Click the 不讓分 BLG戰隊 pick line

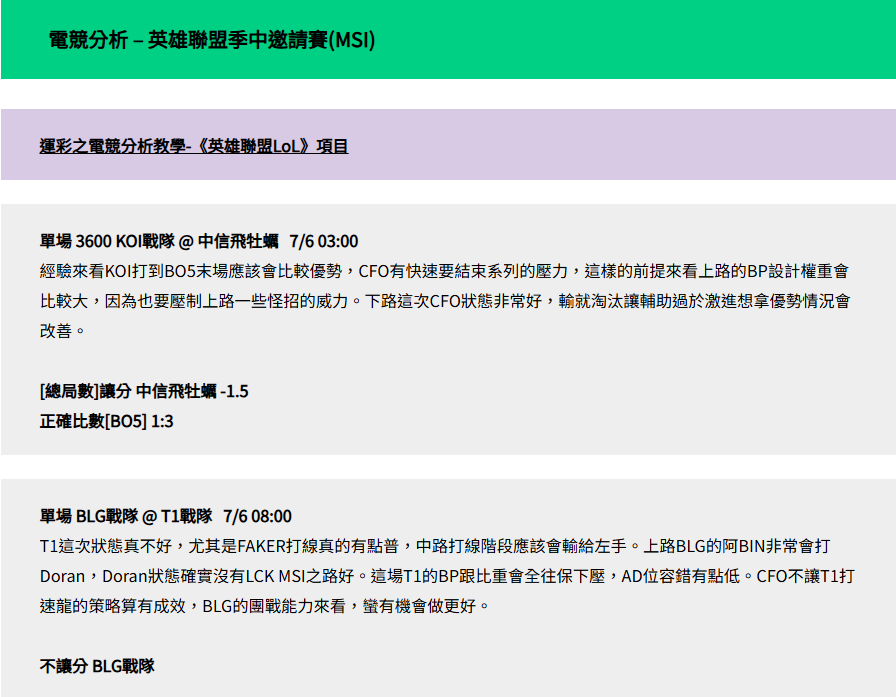tap(97, 666)
